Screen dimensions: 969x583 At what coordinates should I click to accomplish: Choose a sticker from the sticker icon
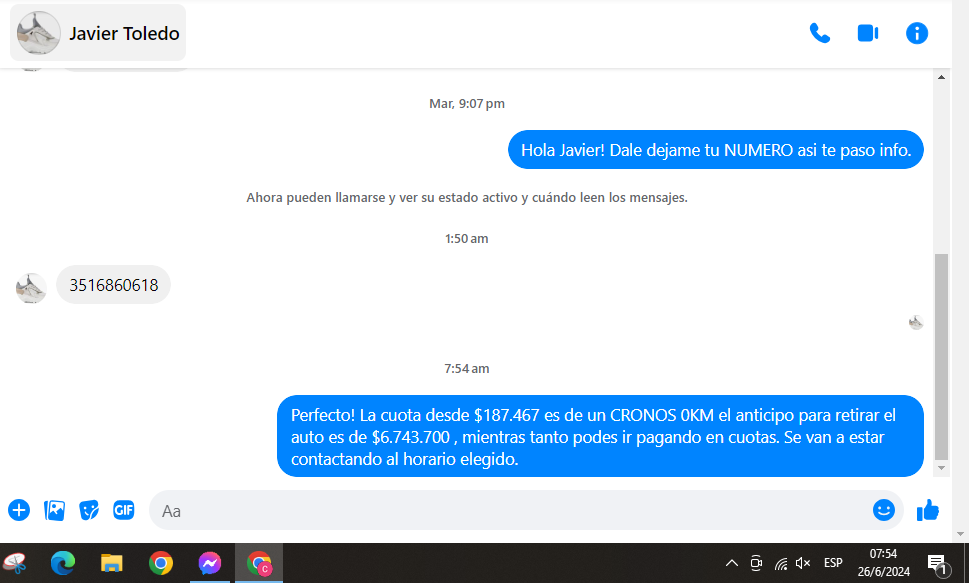[89, 510]
